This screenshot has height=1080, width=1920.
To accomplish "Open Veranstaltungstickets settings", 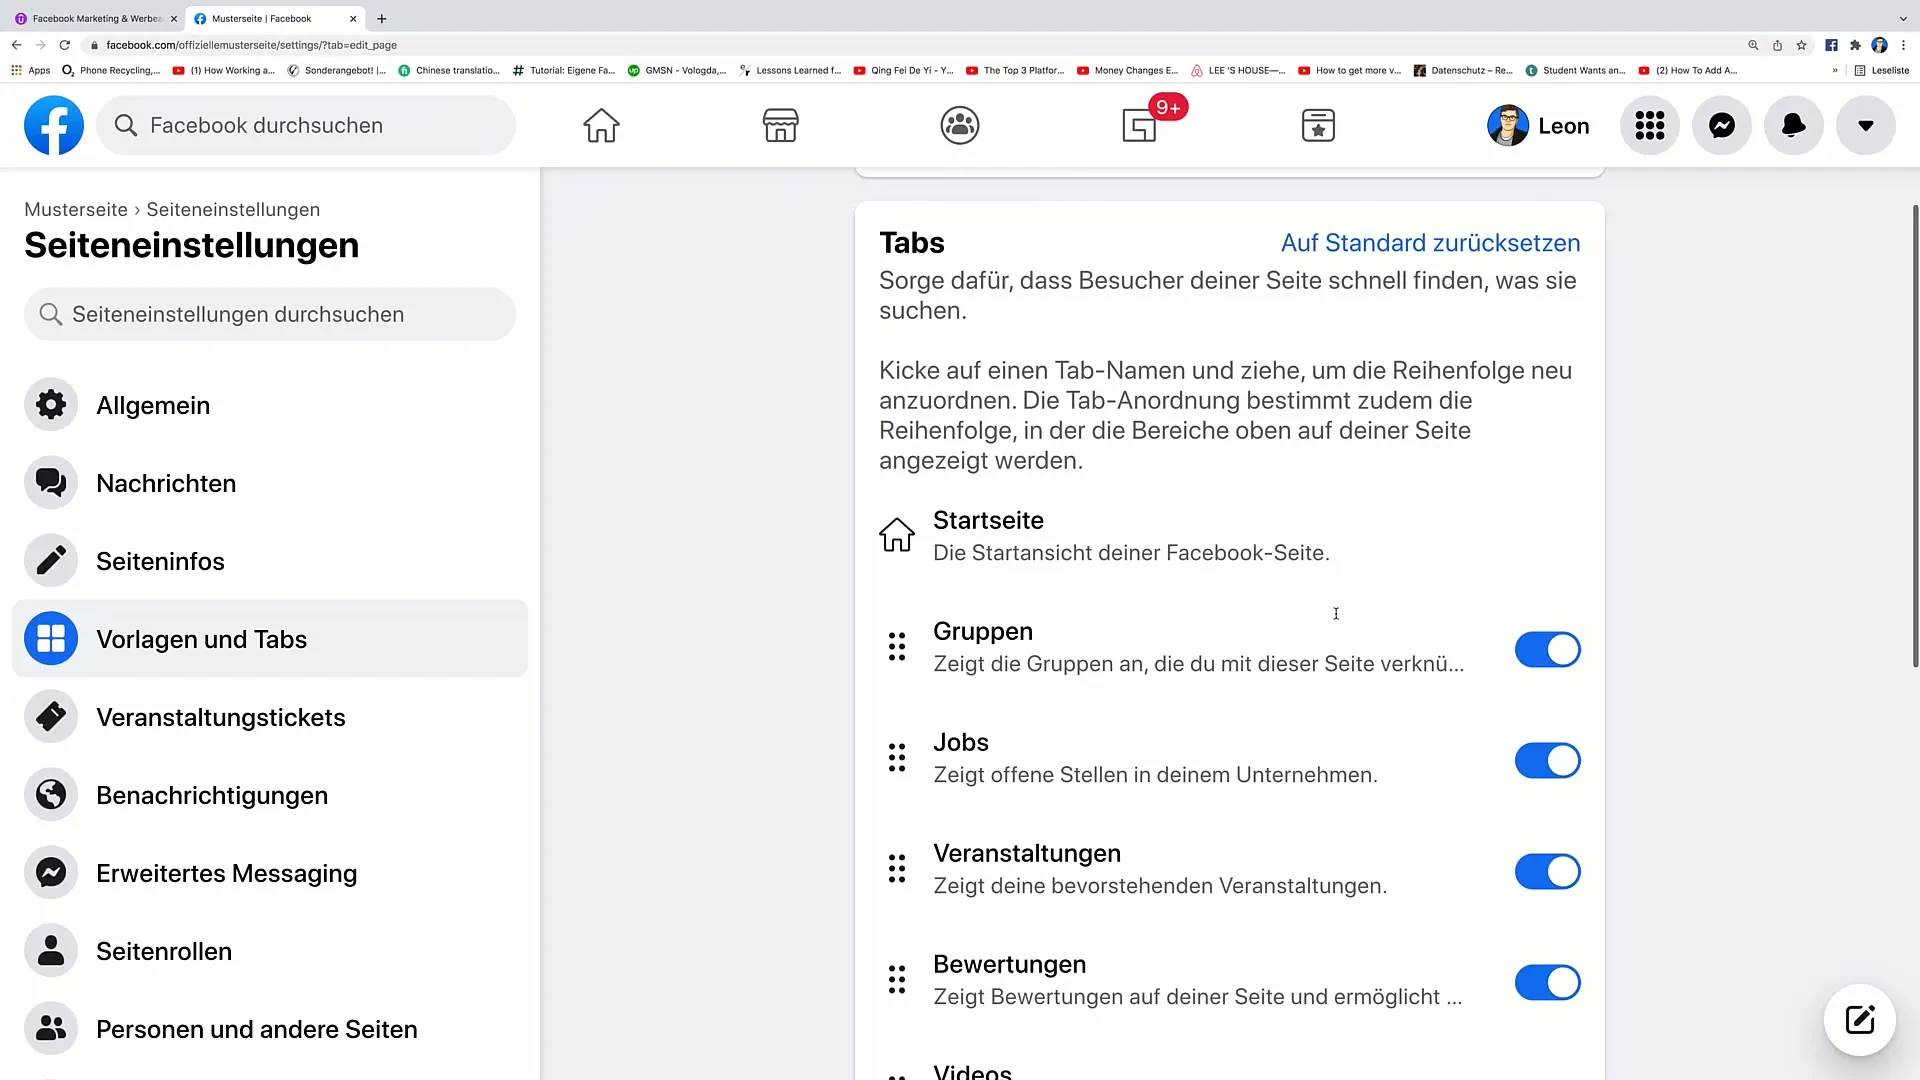I will 270,717.
